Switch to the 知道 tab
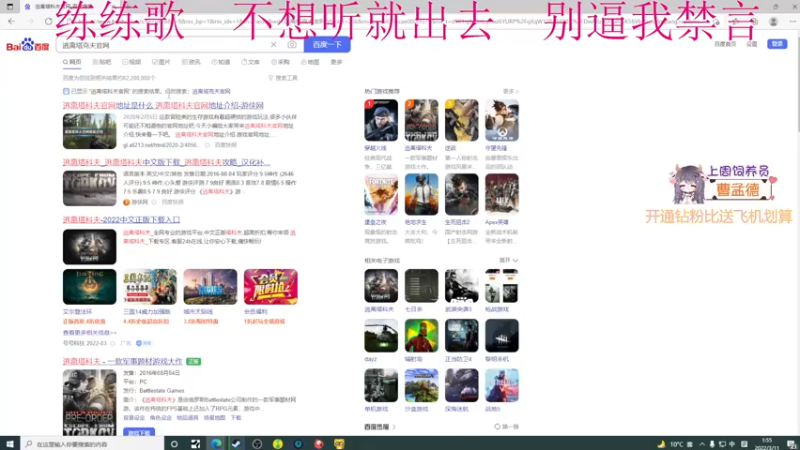The image size is (800, 450). coord(221,62)
